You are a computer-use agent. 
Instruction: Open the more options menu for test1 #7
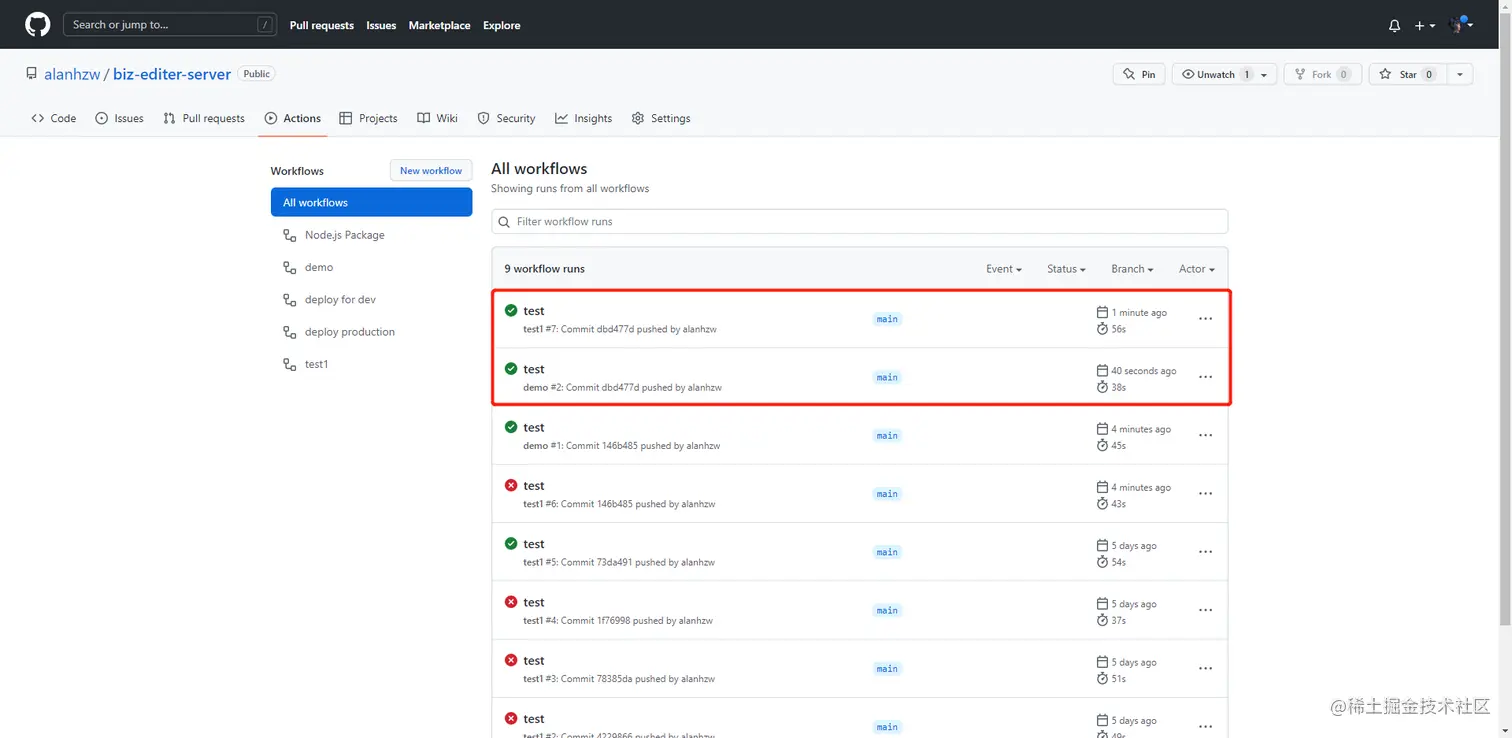[x=1205, y=319]
